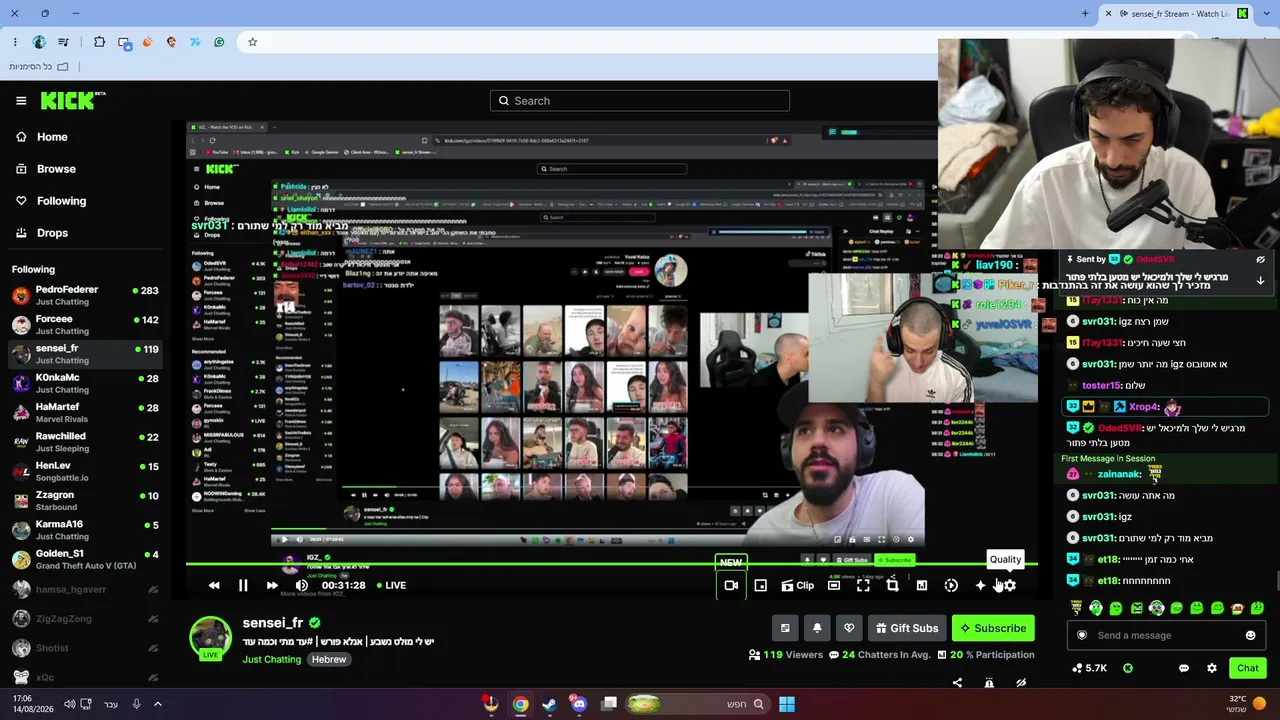Image resolution: width=1280 pixels, height=720 pixels.
Task: Collapse the pinned message with down arrow
Action: pos(1260,281)
